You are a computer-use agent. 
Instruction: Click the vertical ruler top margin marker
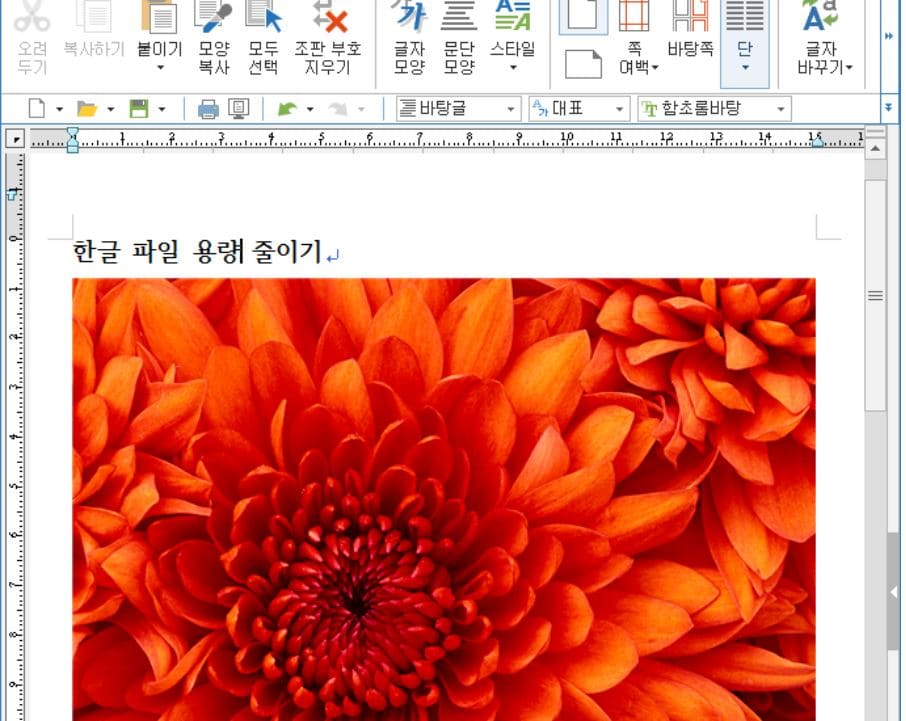[x=12, y=195]
